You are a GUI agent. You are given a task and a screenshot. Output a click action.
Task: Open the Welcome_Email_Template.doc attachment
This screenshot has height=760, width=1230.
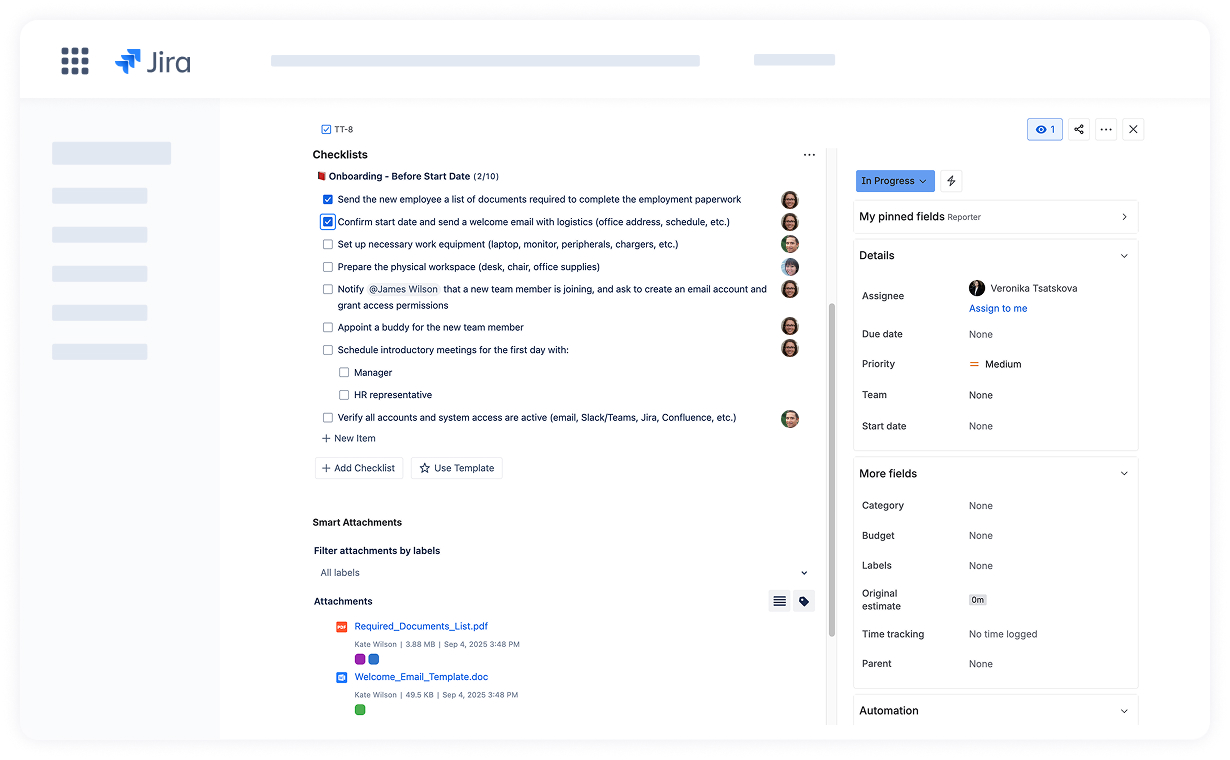pos(421,677)
